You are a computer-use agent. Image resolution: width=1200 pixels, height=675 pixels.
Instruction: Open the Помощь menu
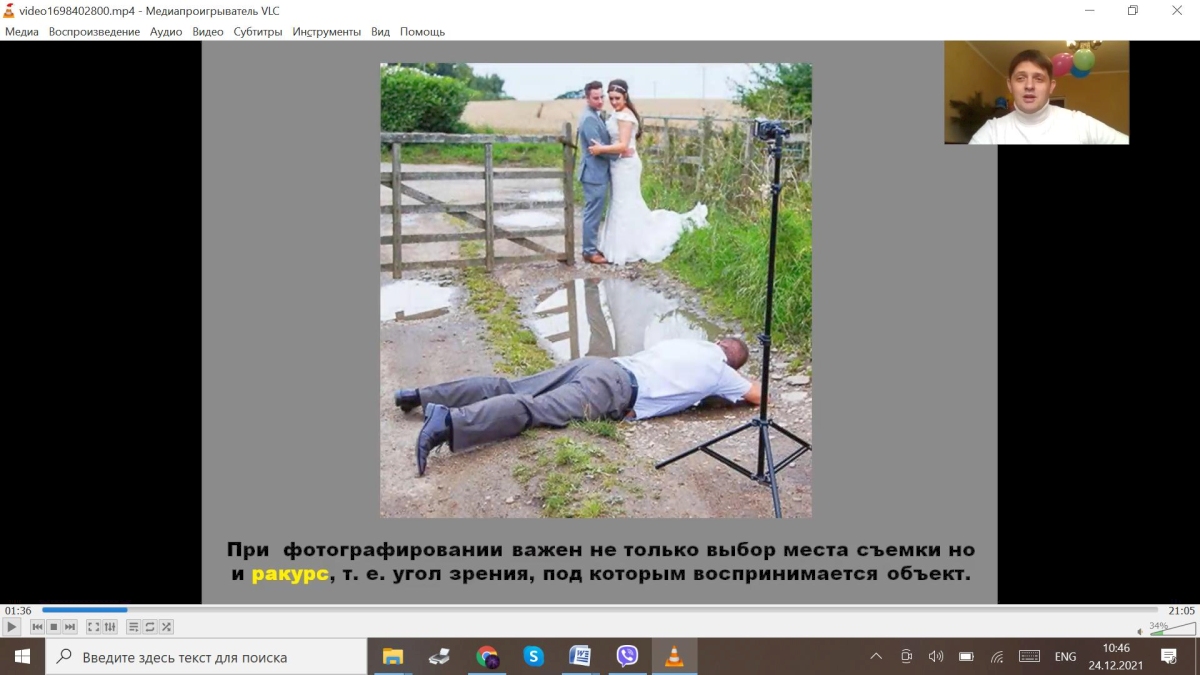click(x=422, y=32)
